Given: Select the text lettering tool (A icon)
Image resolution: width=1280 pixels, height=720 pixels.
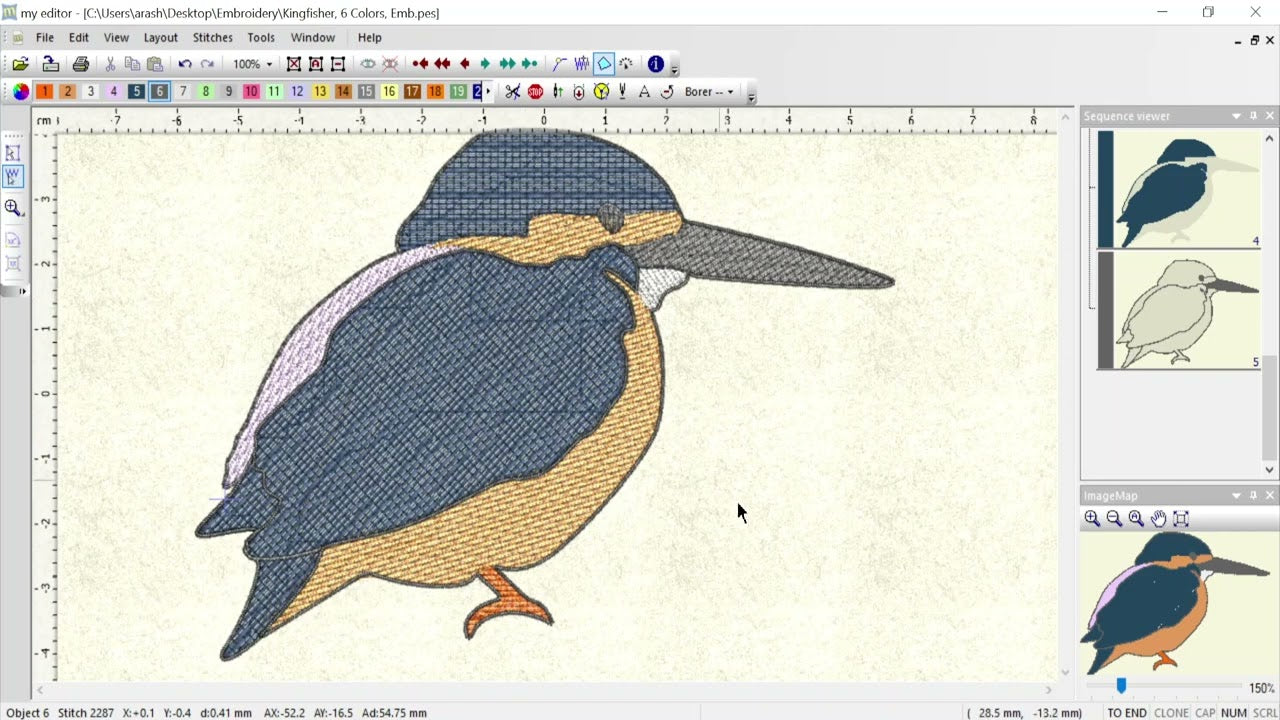Looking at the screenshot, I should point(645,91).
